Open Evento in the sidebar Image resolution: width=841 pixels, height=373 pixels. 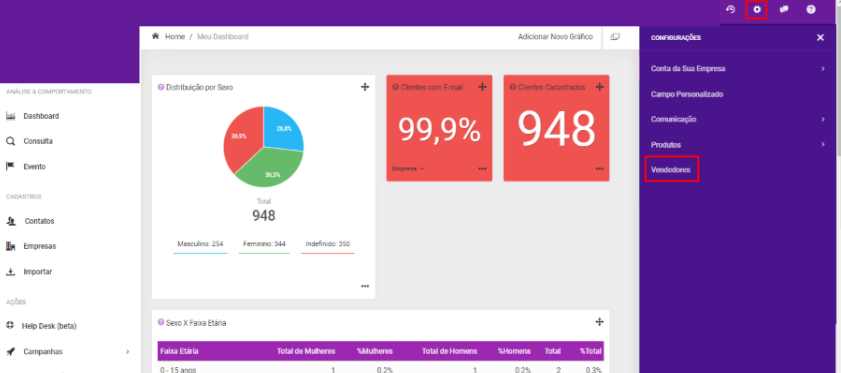point(34,166)
